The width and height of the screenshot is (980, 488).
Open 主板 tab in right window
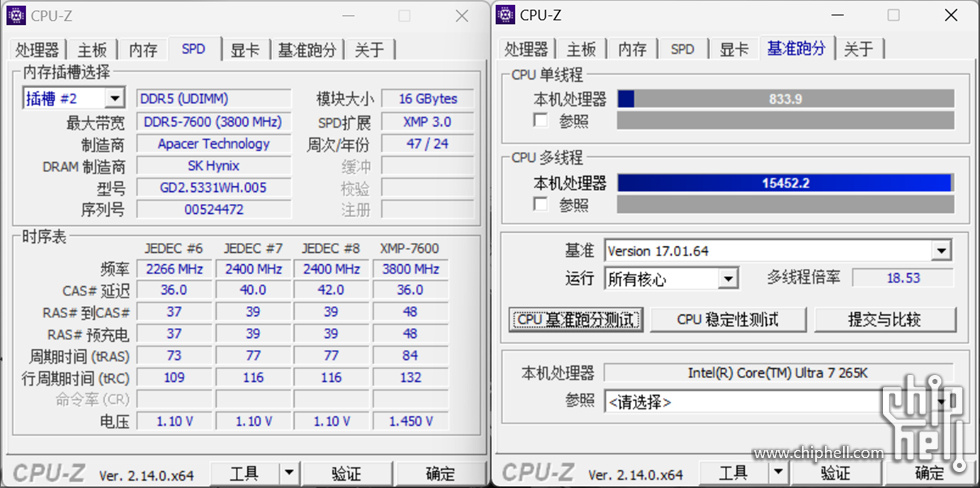pyautogui.click(x=581, y=49)
